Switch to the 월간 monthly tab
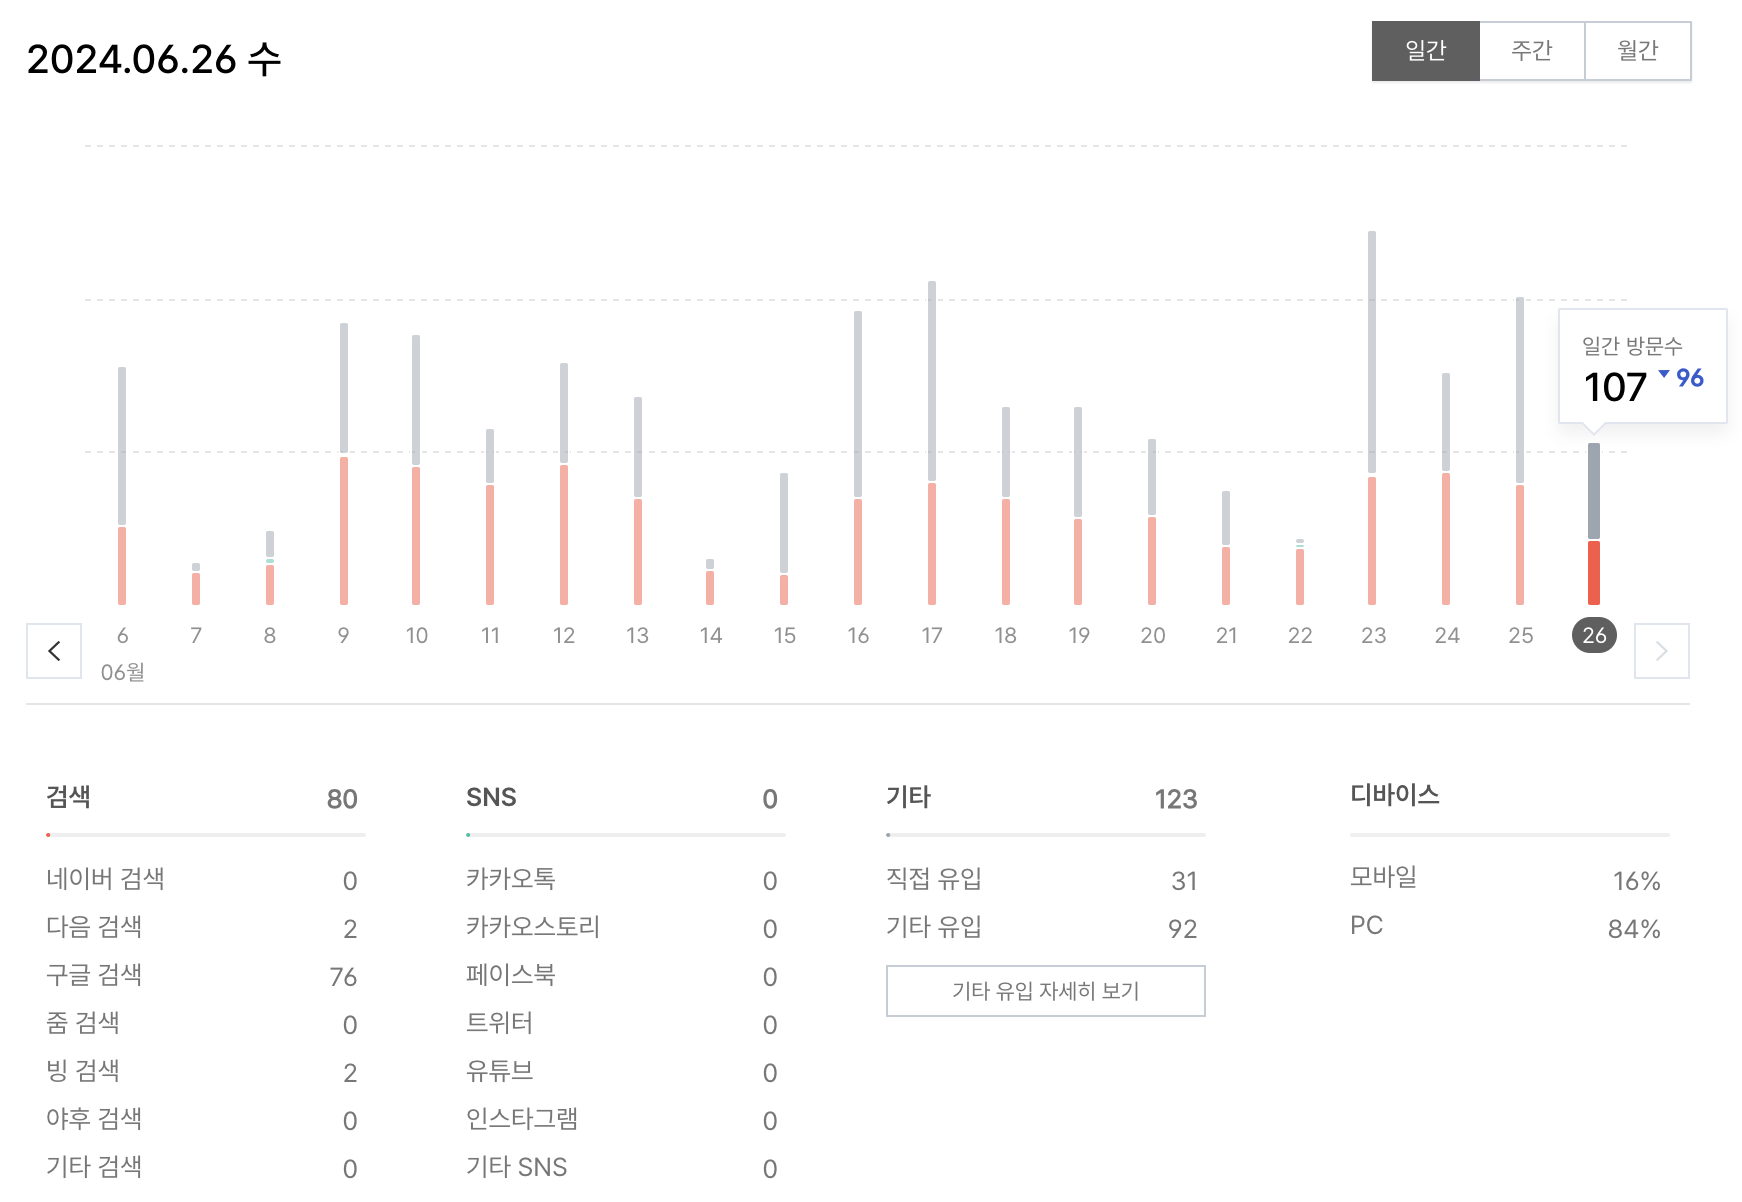This screenshot has height=1202, width=1742. pyautogui.click(x=1638, y=51)
